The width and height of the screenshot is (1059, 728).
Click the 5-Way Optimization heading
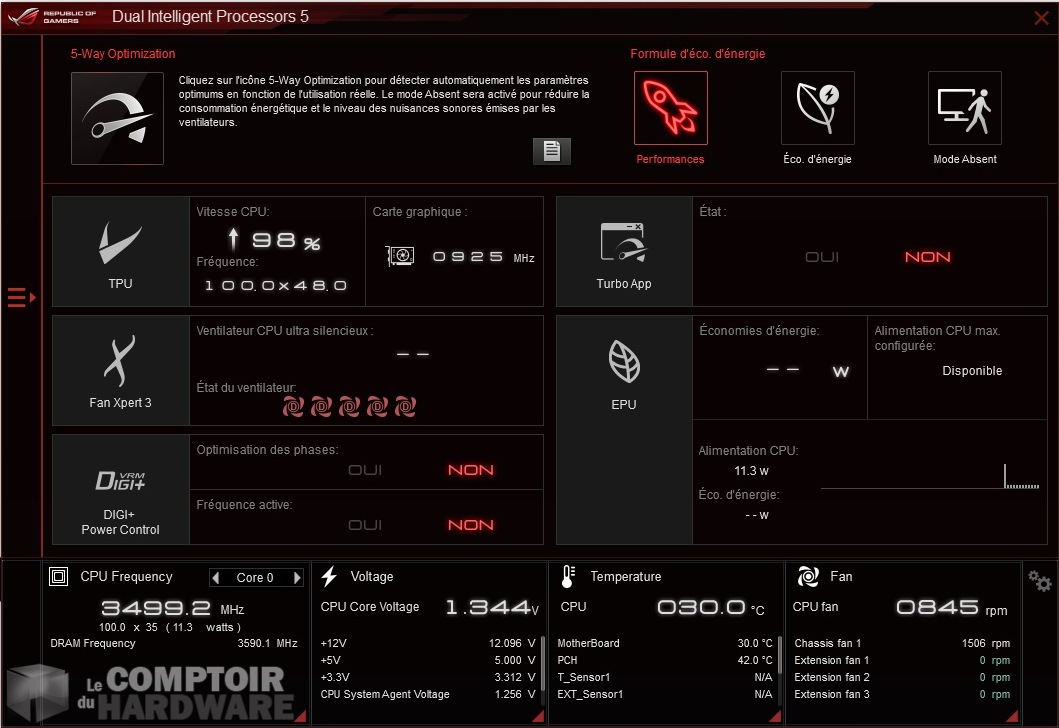123,53
